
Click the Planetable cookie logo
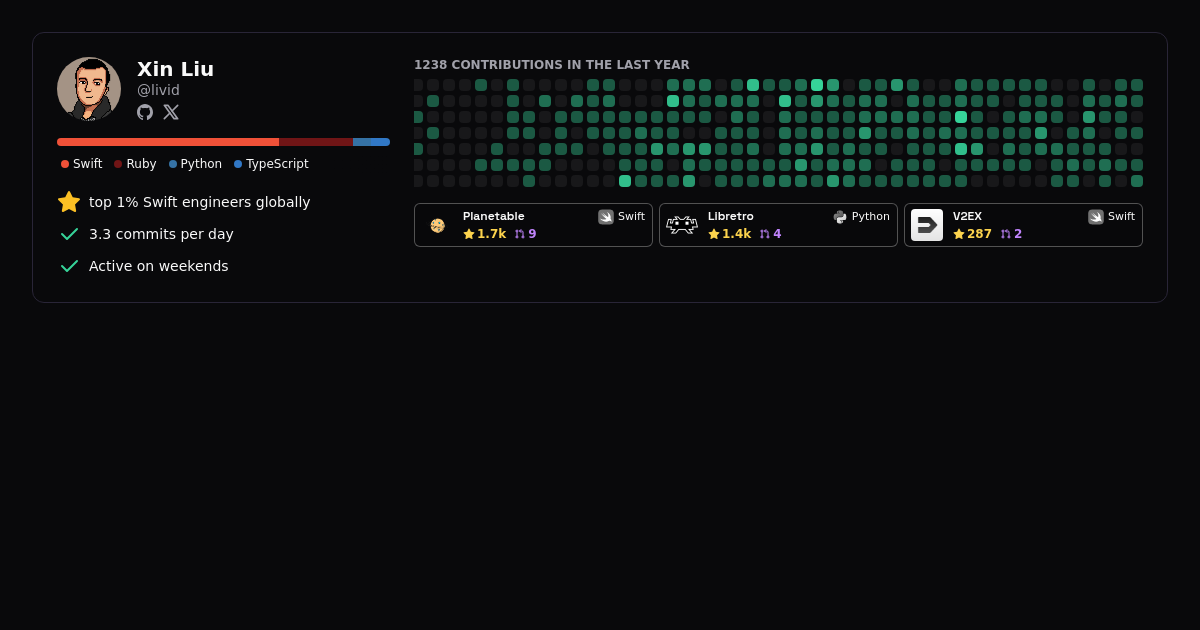pos(437,225)
